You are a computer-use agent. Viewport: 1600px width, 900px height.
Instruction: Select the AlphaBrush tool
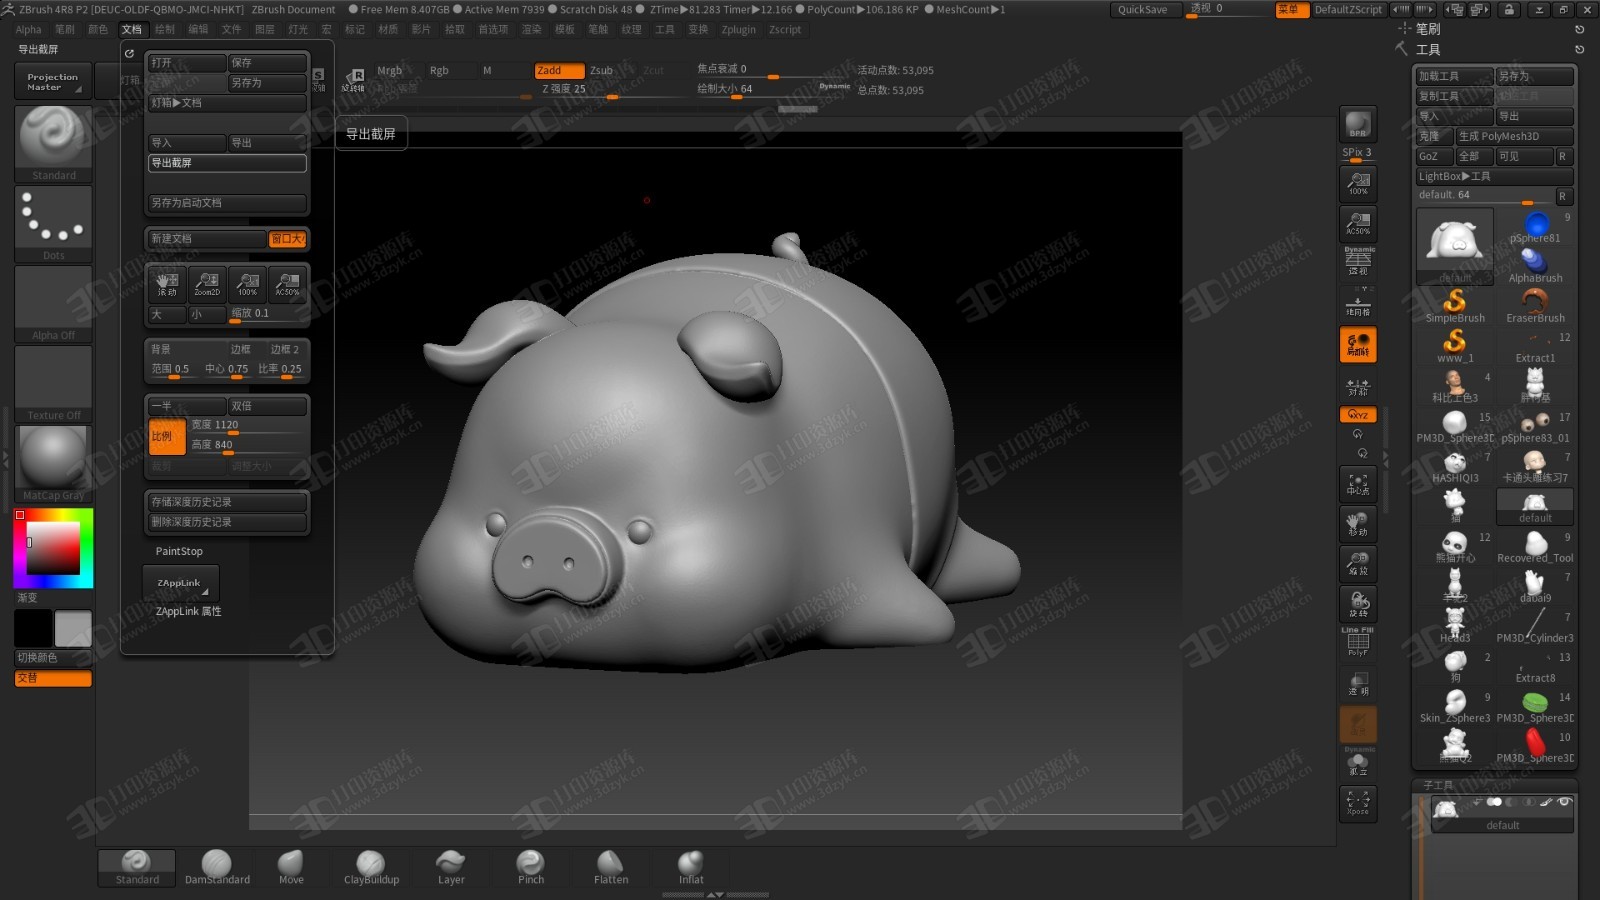(1535, 265)
